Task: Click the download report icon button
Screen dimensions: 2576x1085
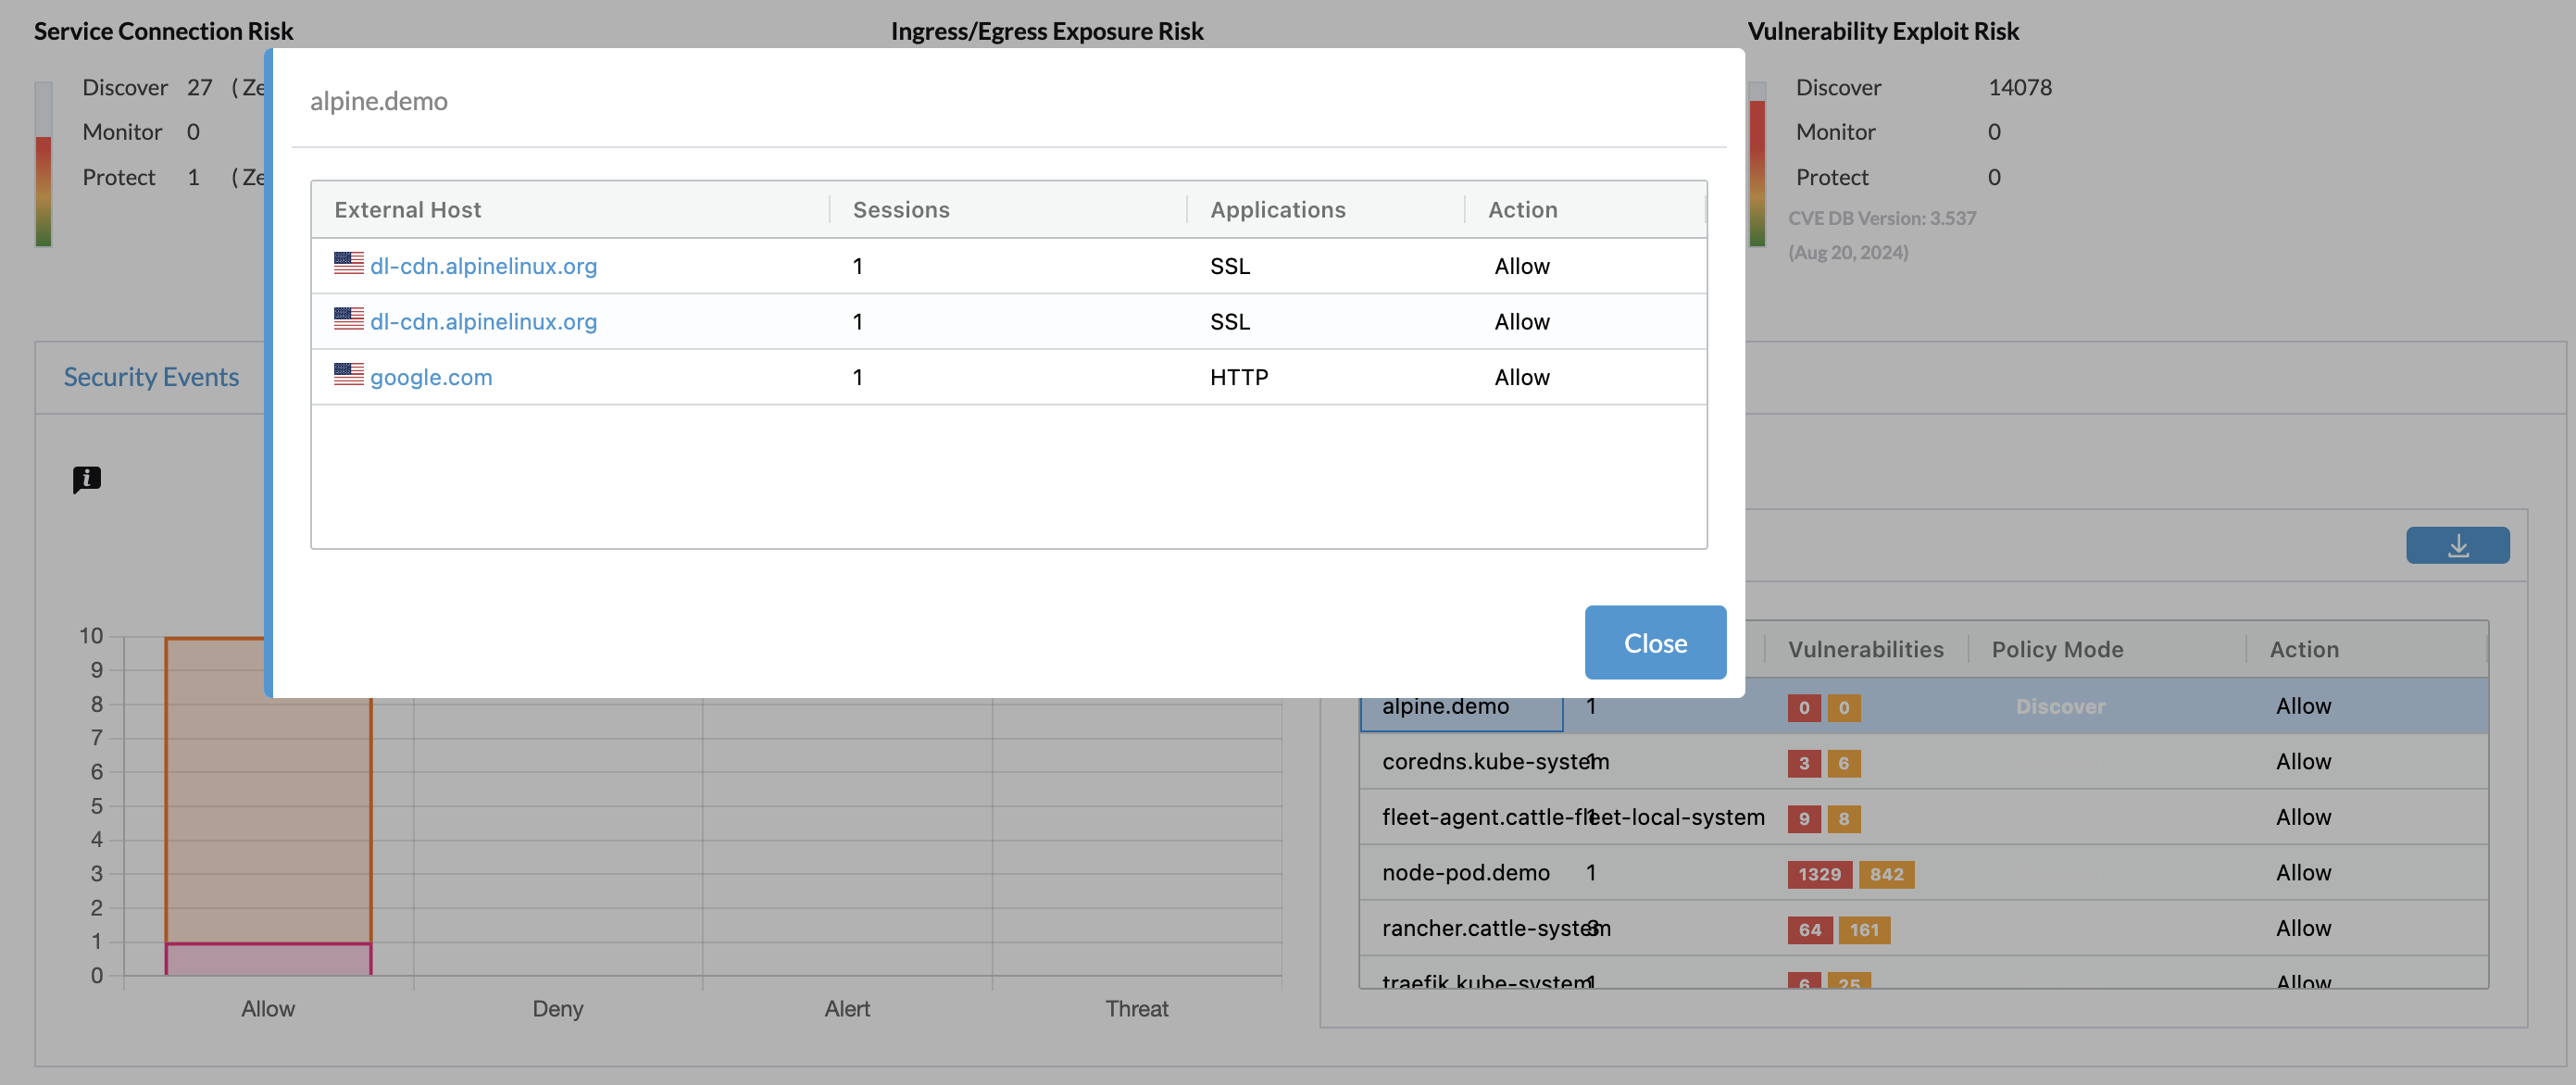Action: click(2457, 545)
